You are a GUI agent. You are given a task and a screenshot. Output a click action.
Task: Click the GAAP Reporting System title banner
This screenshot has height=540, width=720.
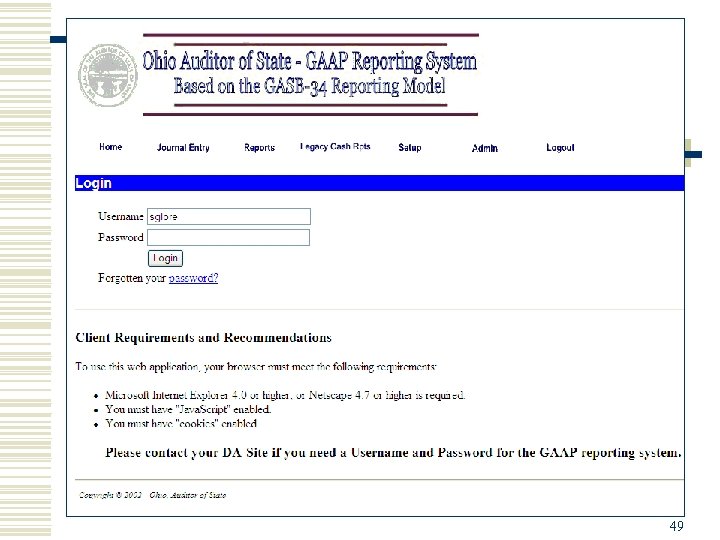[x=310, y=74]
